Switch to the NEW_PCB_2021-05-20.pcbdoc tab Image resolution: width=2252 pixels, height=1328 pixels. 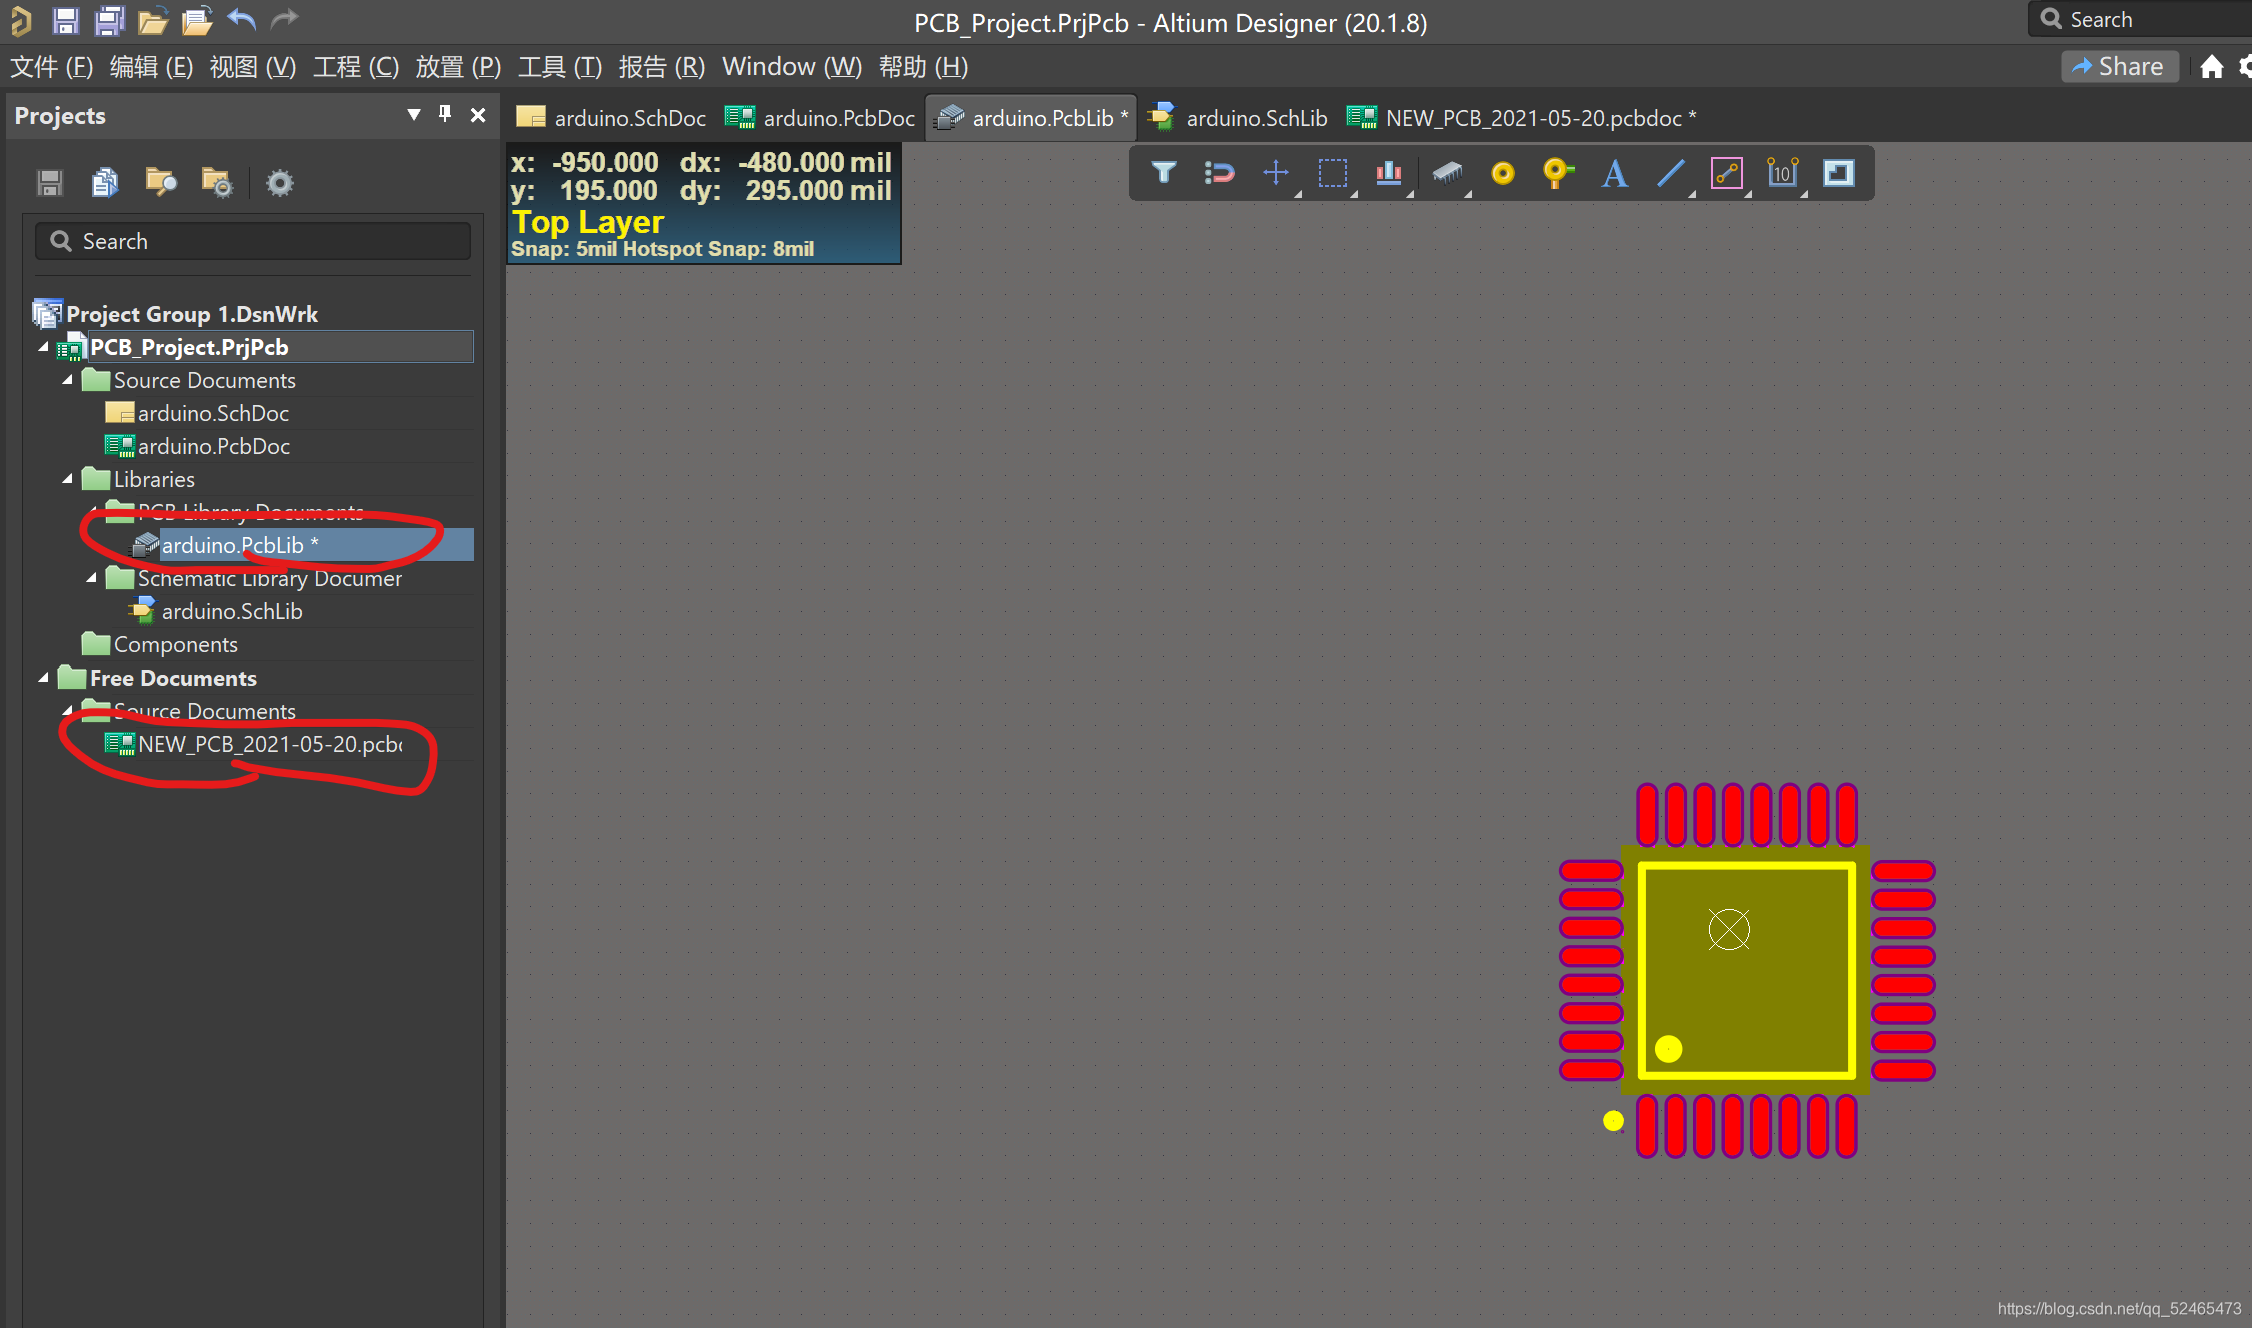point(1521,118)
